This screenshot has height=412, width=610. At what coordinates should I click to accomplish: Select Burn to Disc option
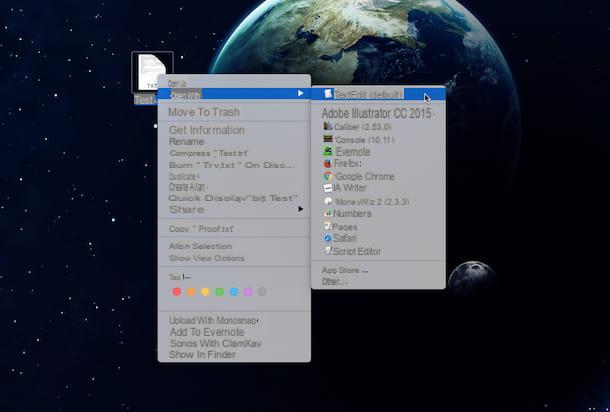(x=231, y=165)
